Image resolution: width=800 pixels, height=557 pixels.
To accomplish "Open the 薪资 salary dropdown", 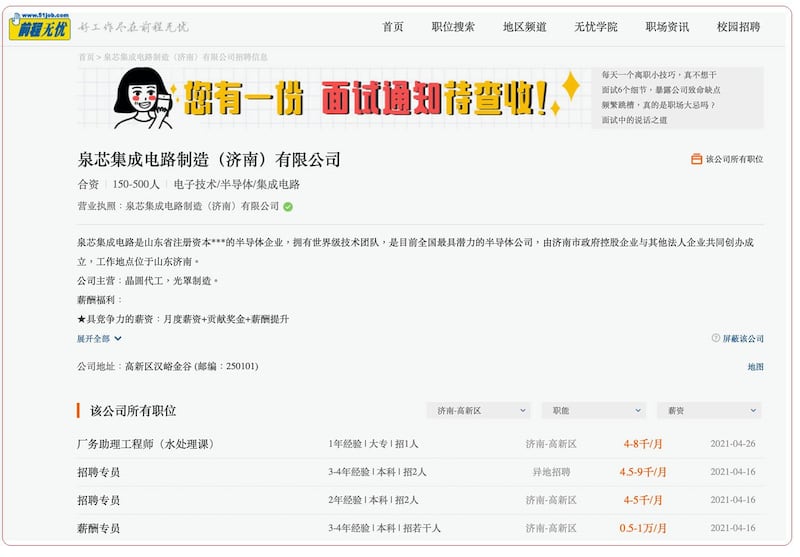I will tap(709, 411).
